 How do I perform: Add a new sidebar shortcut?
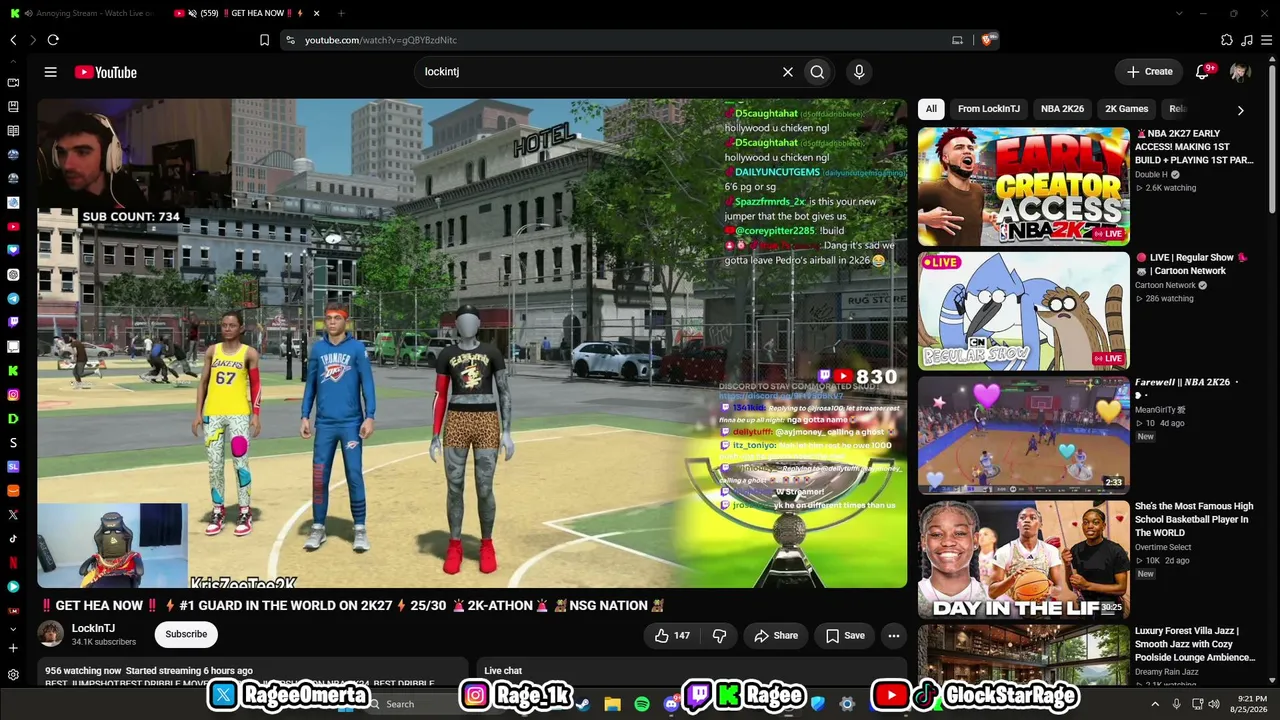pyautogui.click(x=13, y=648)
